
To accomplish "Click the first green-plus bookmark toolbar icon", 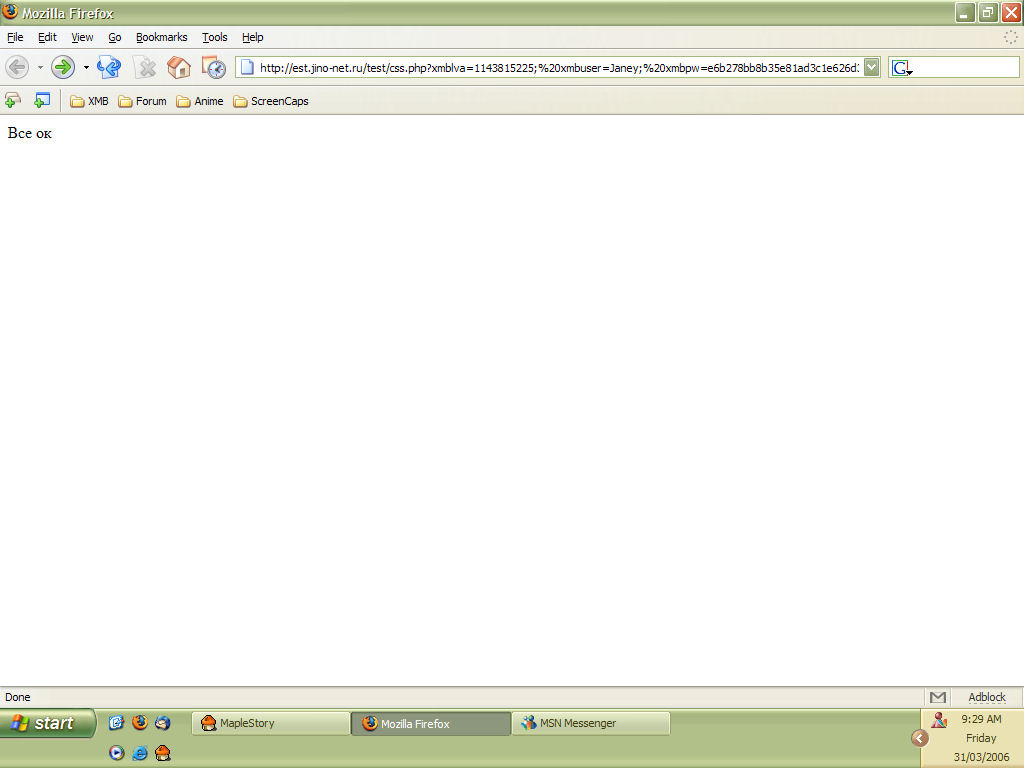I will (13, 101).
